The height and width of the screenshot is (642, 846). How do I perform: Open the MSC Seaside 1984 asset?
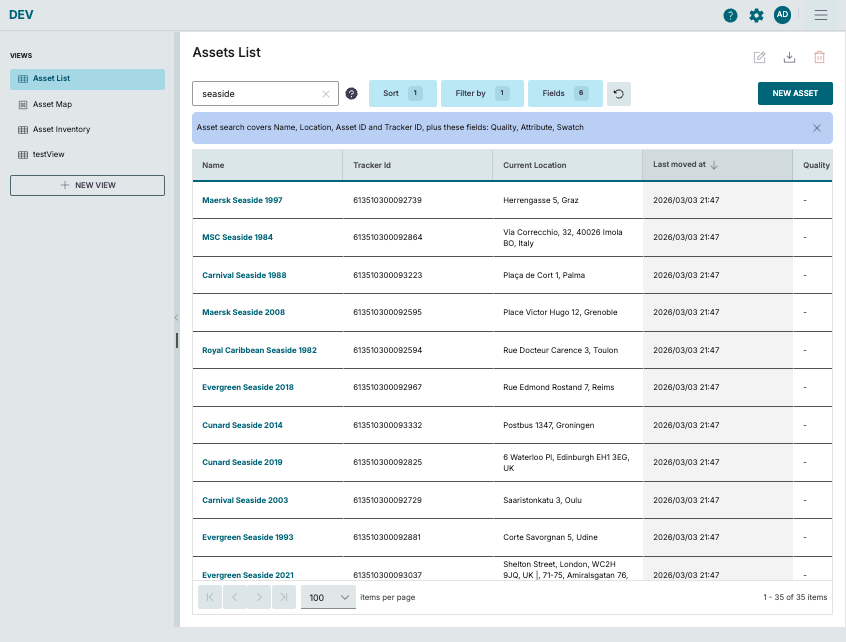click(x=237, y=237)
